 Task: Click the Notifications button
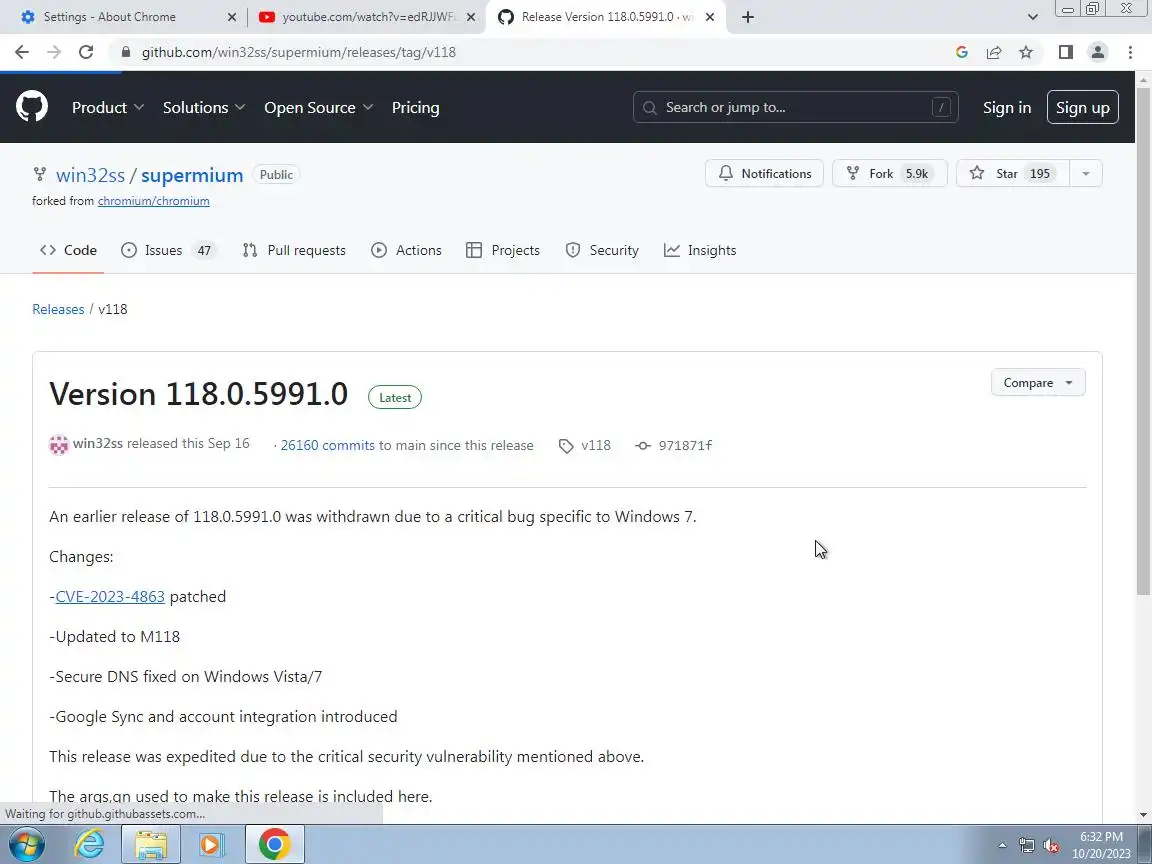[764, 174]
